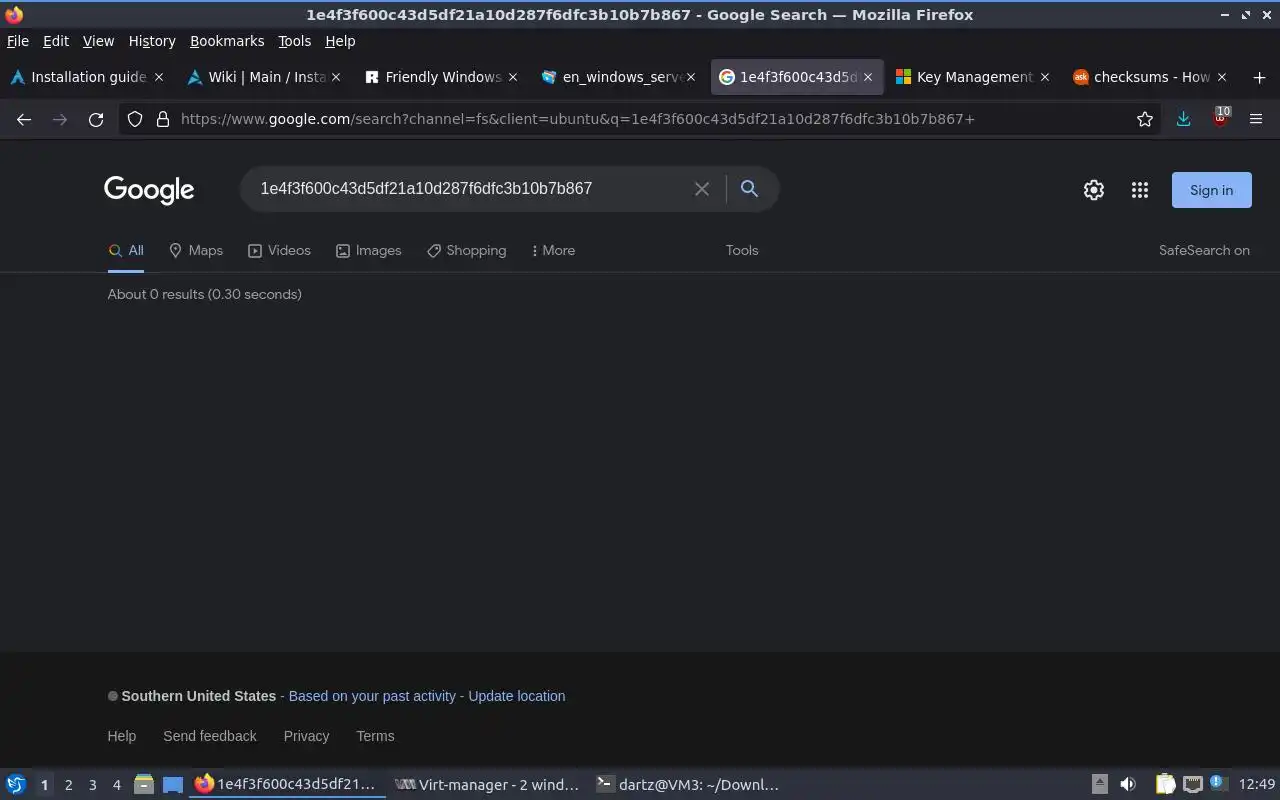Screen dimensions: 1280x800
Task: Open site security padlock info
Action: (x=163, y=119)
